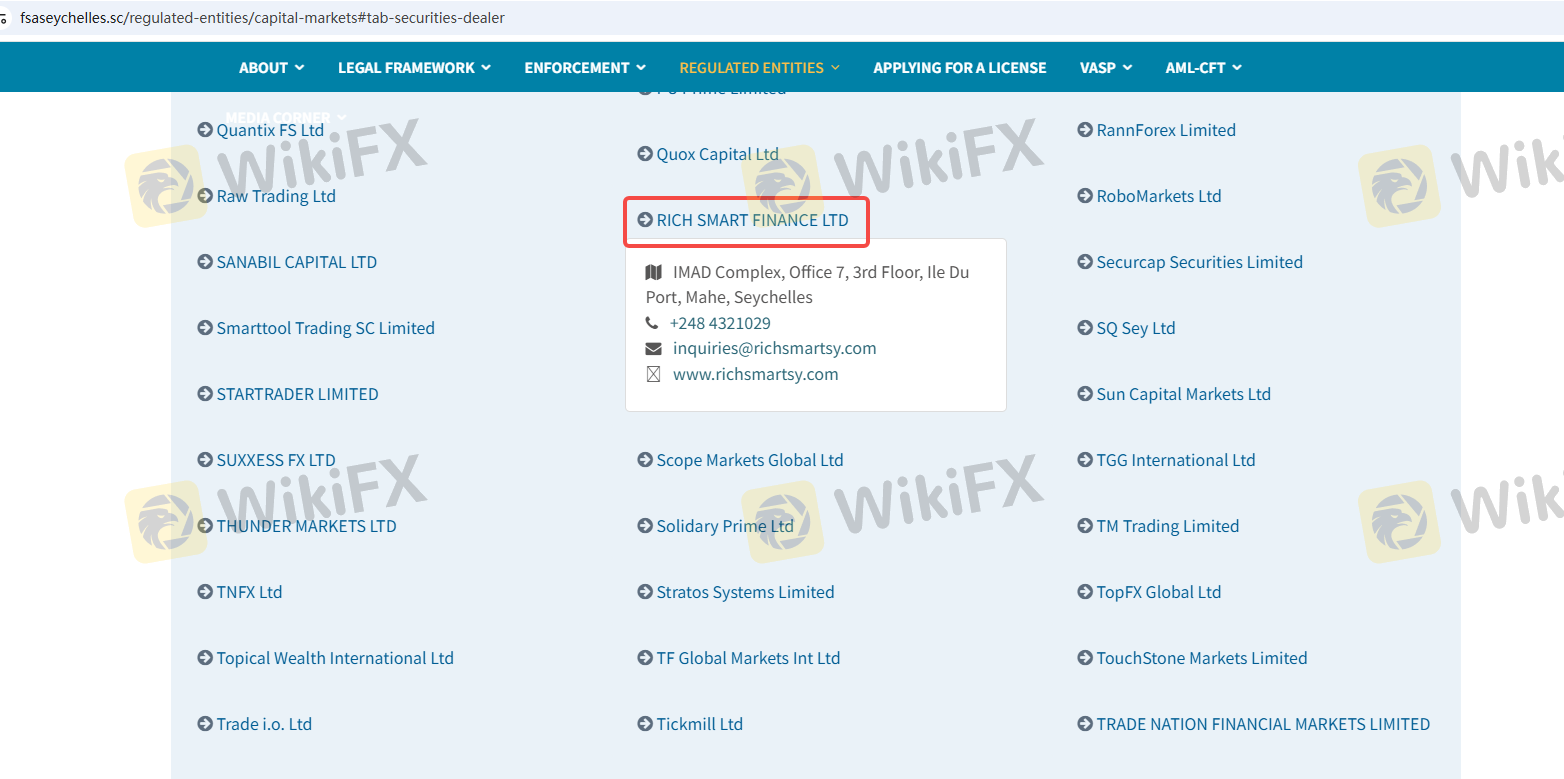The image size is (1564, 779).
Task: Click the phone icon beside +248 4321029
Action: [x=652, y=323]
